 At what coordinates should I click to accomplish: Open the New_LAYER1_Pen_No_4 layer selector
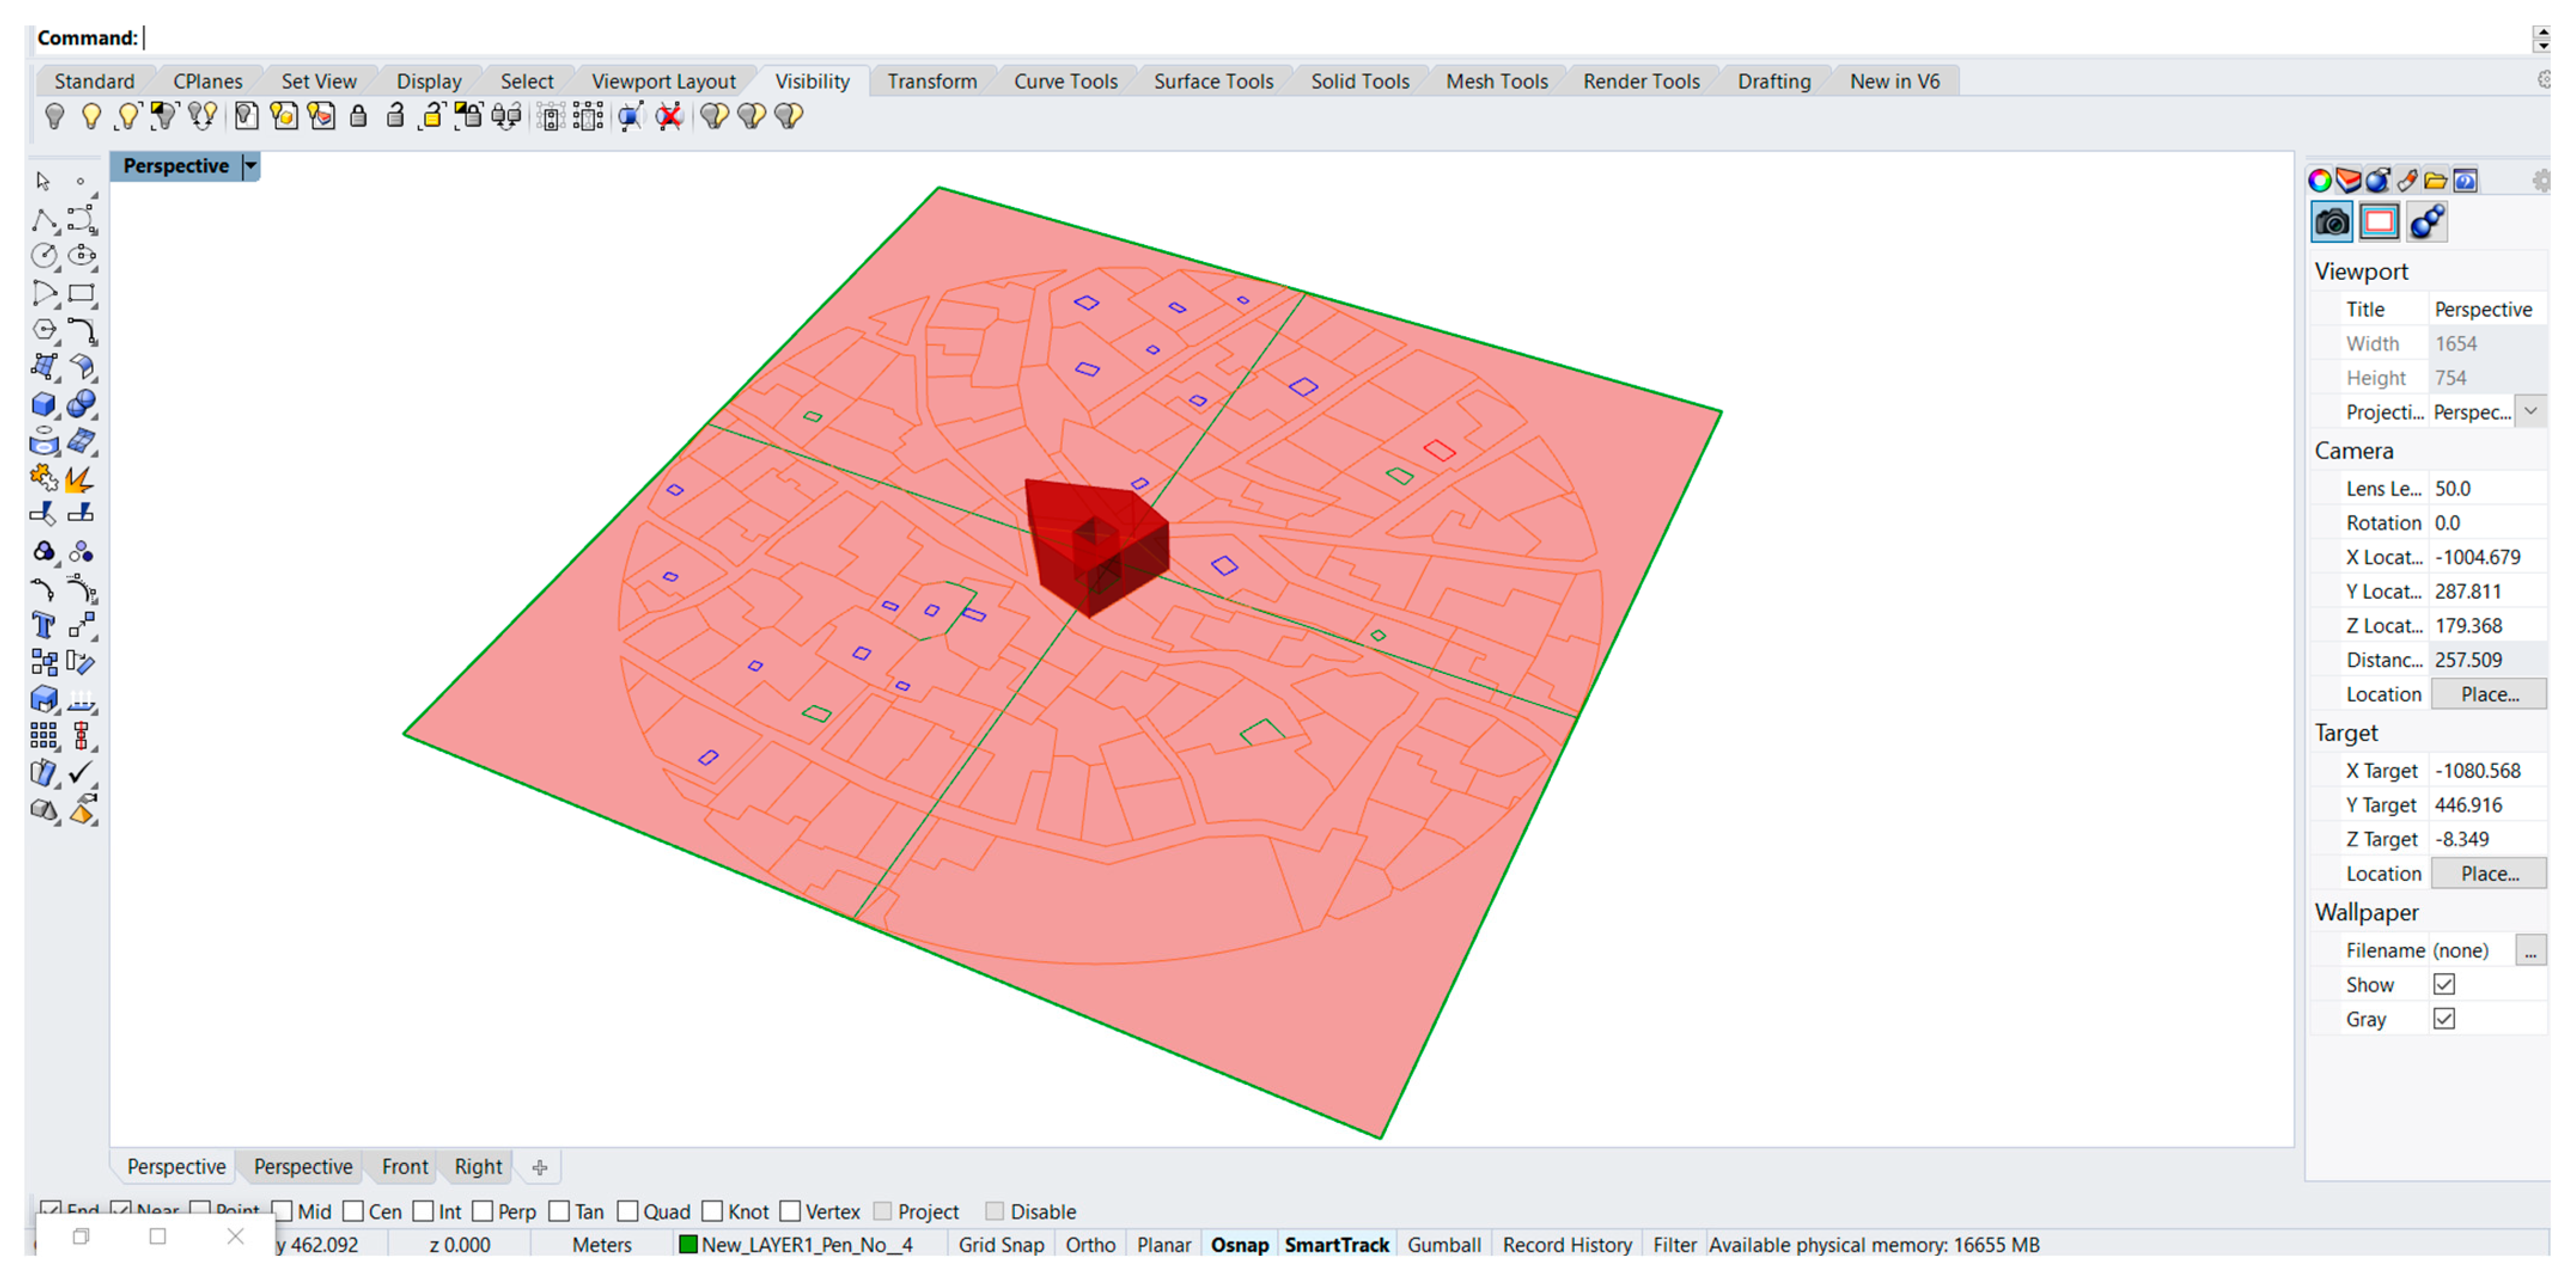click(x=806, y=1245)
